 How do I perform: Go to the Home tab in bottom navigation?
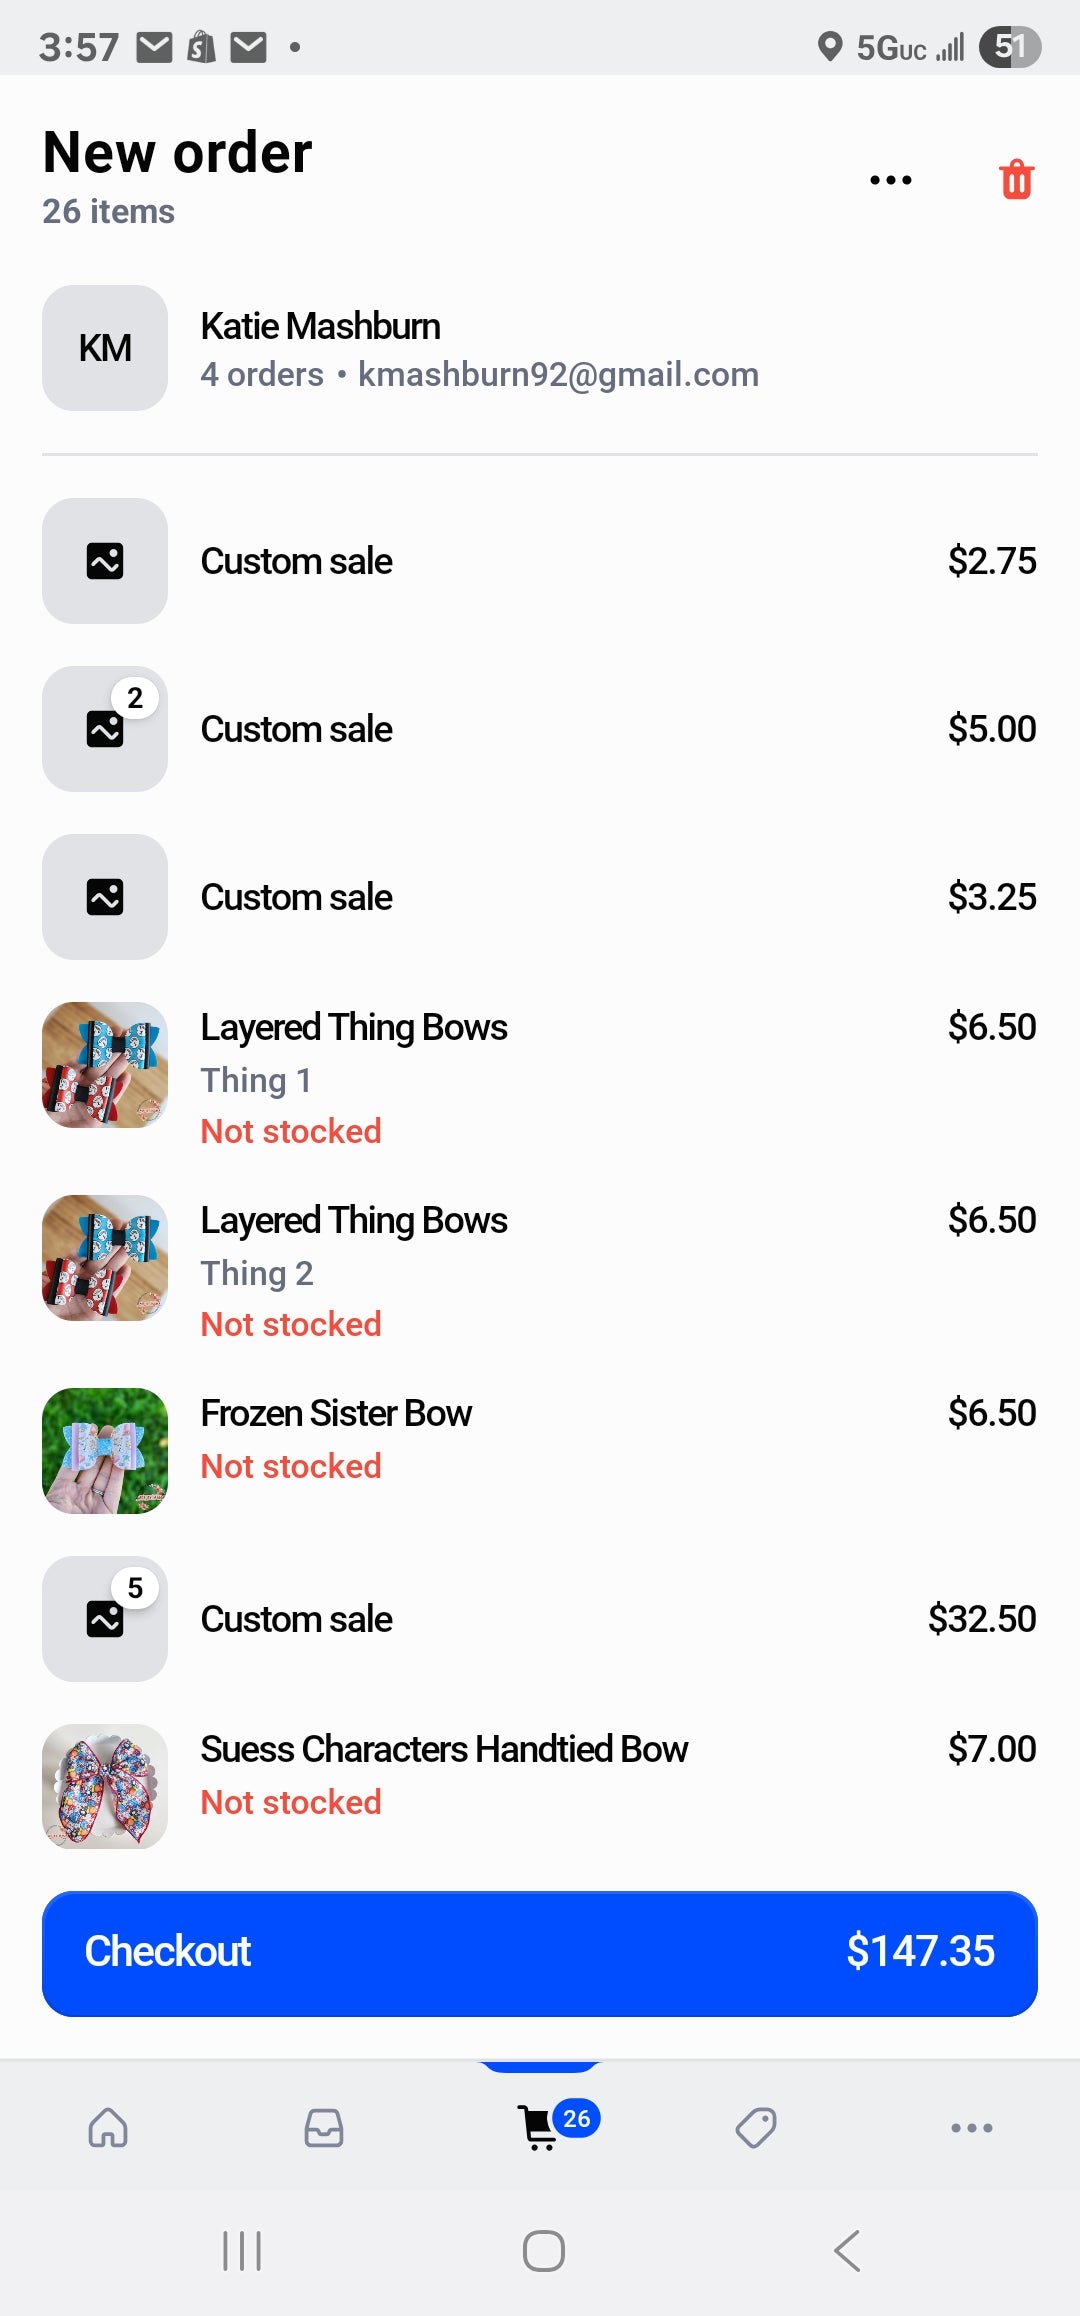(x=108, y=2127)
